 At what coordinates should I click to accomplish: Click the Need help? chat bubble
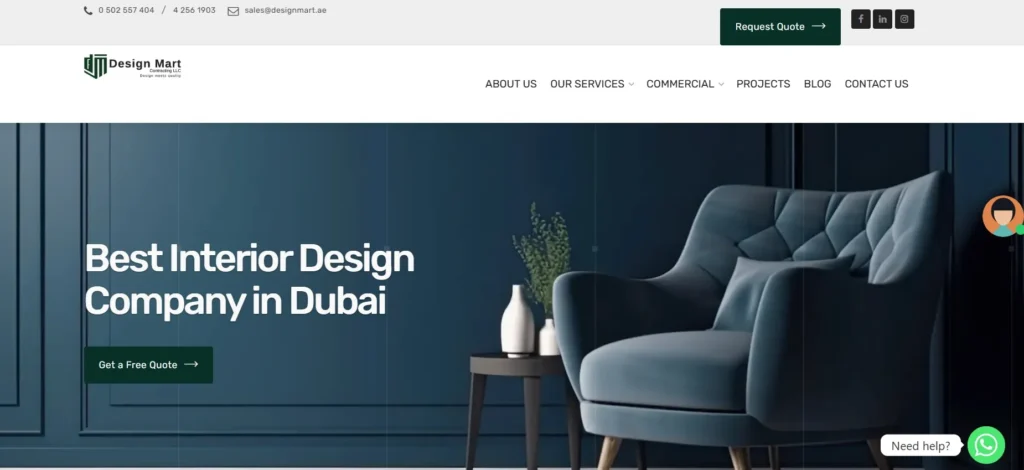tap(920, 446)
